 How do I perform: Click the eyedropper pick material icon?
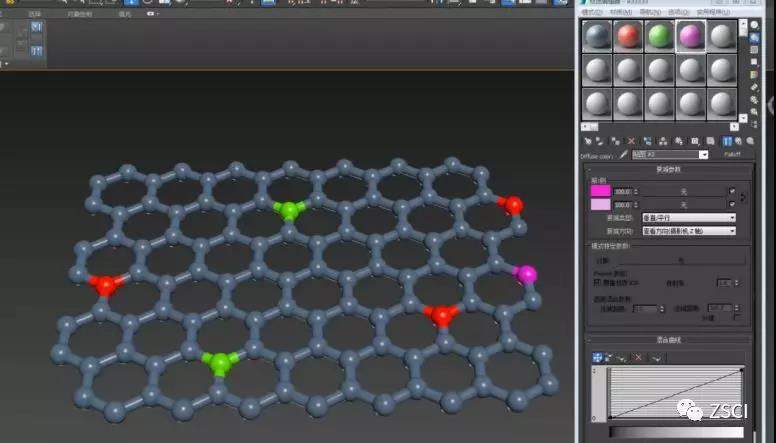[x=623, y=155]
